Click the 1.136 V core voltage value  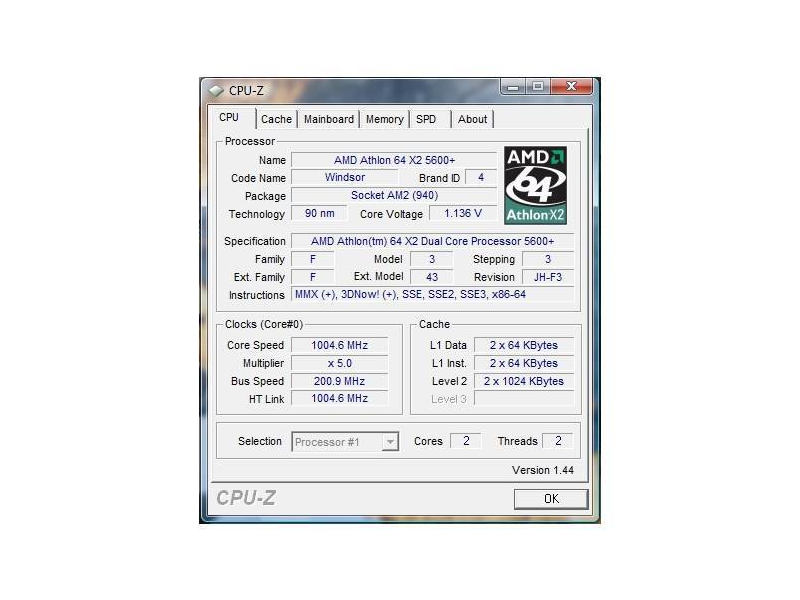463,213
